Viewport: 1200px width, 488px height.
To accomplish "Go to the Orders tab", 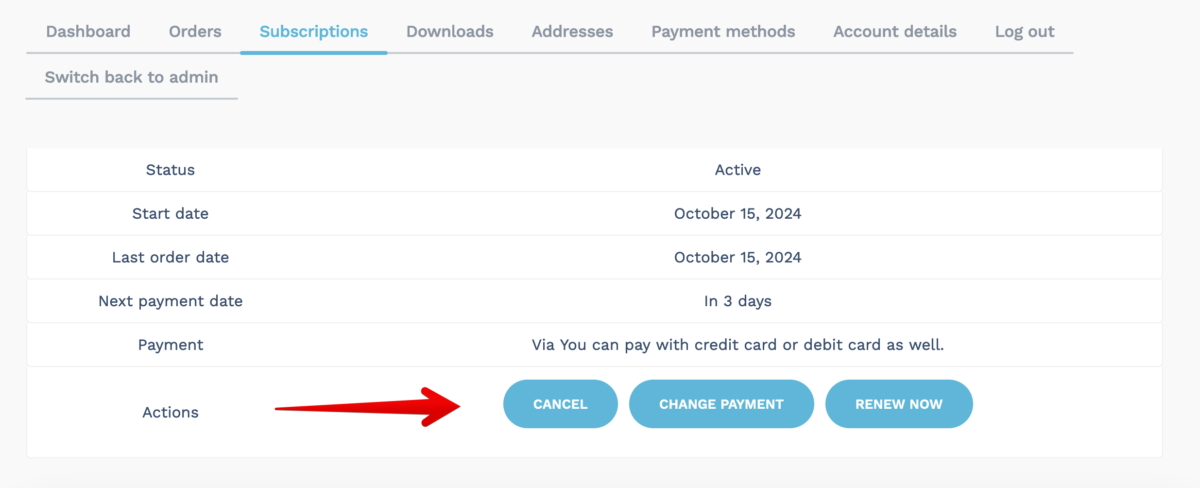I will pyautogui.click(x=195, y=31).
